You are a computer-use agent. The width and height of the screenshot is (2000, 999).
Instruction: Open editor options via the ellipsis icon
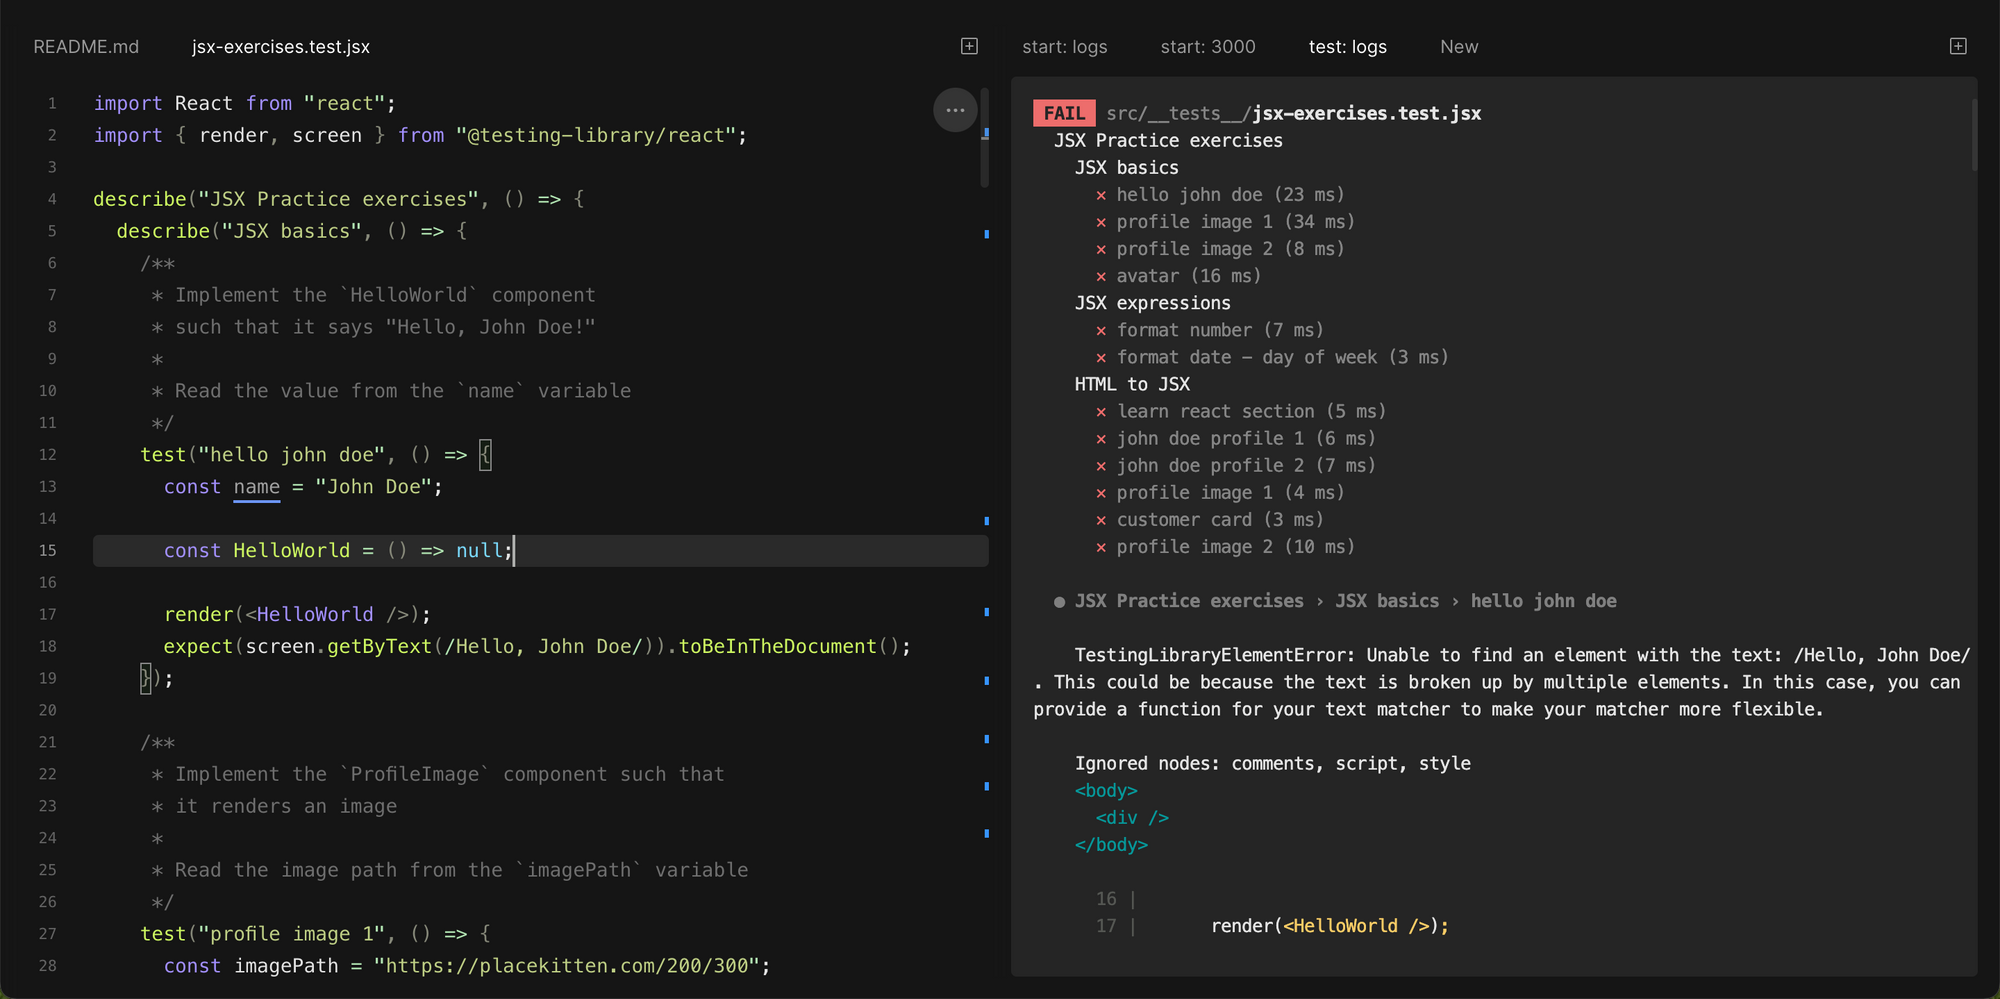click(955, 110)
